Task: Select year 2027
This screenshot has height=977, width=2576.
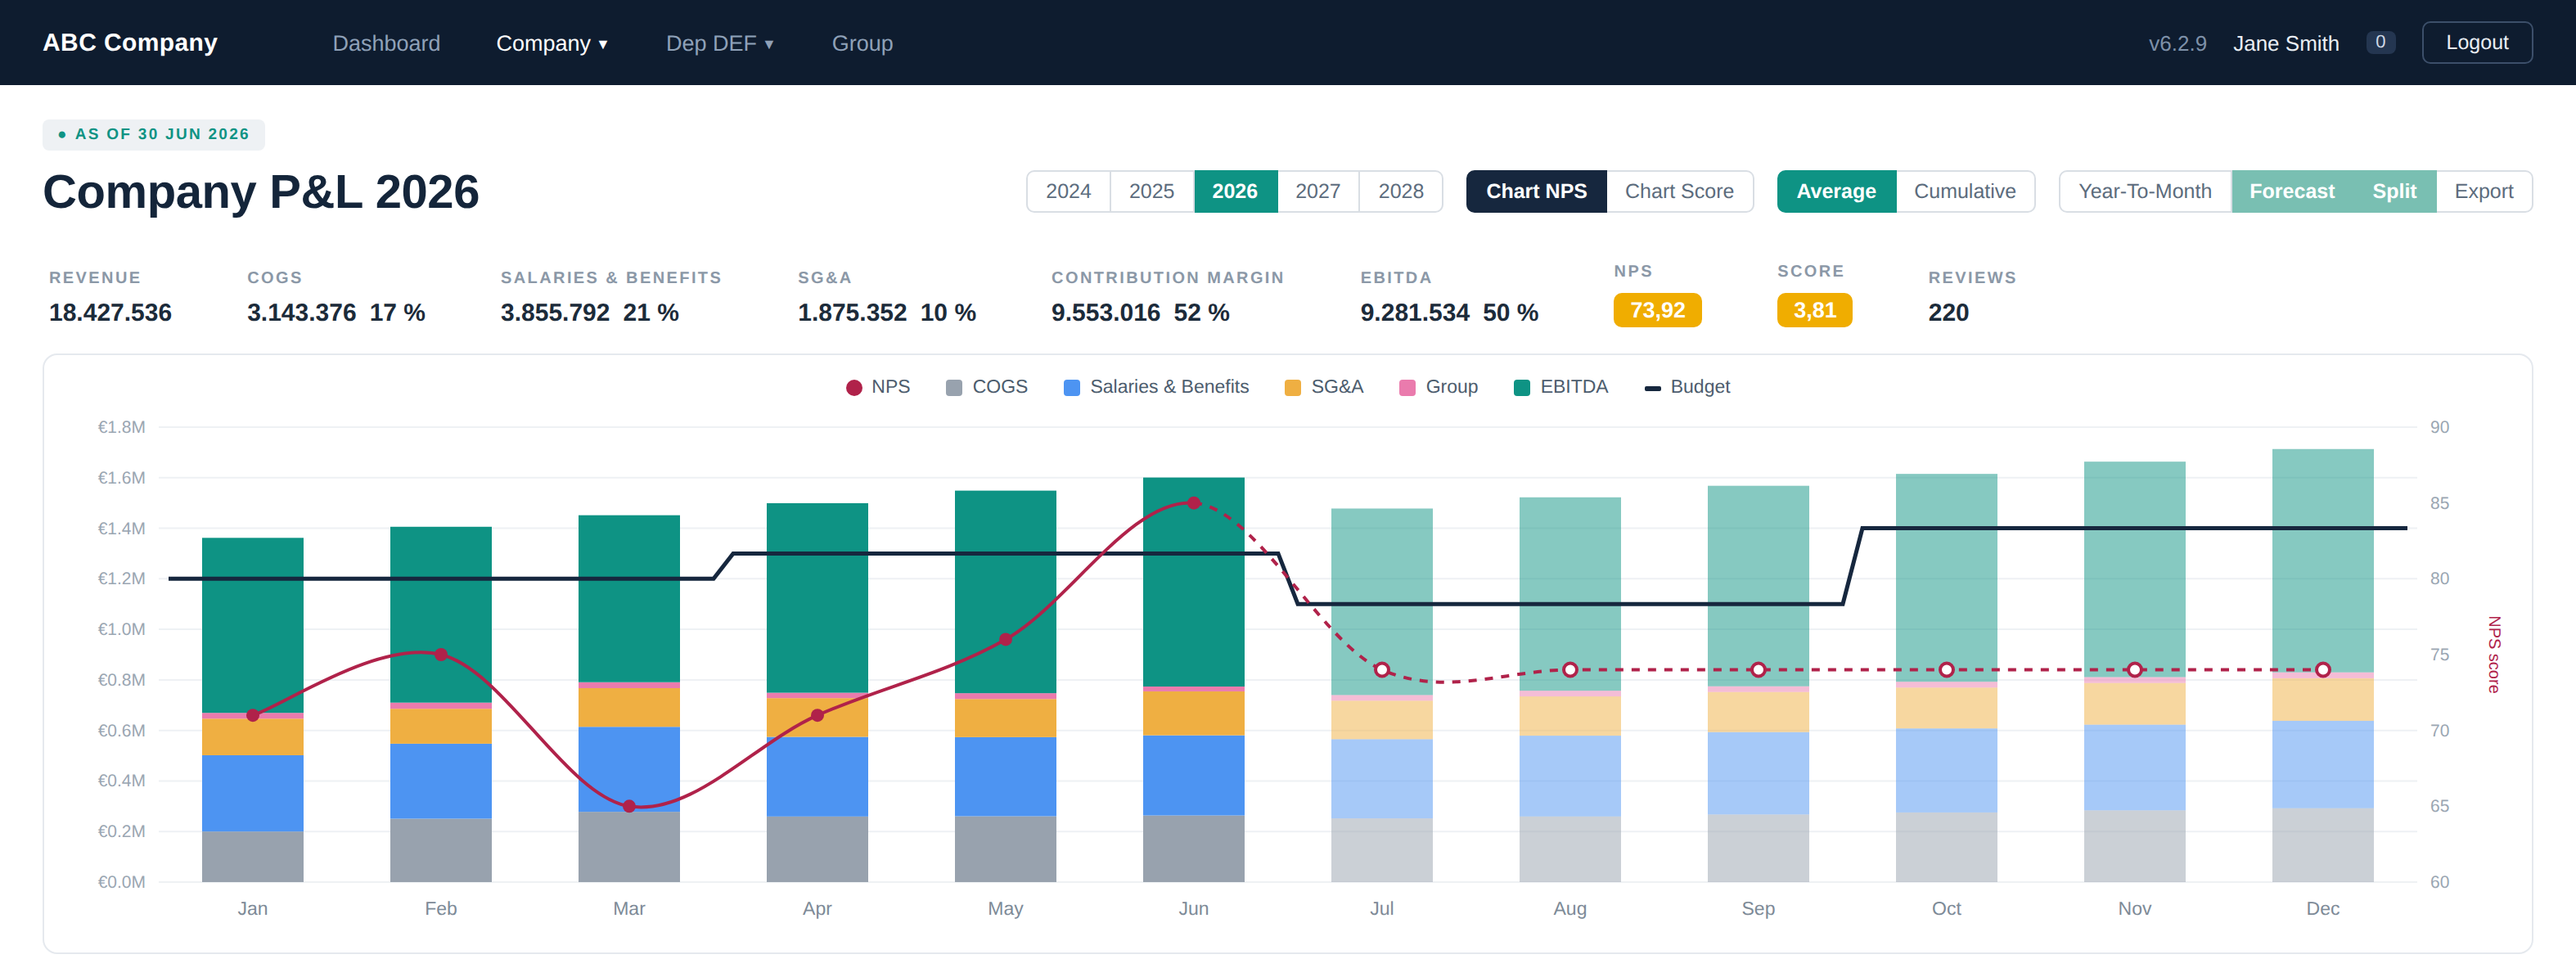Action: [1318, 191]
